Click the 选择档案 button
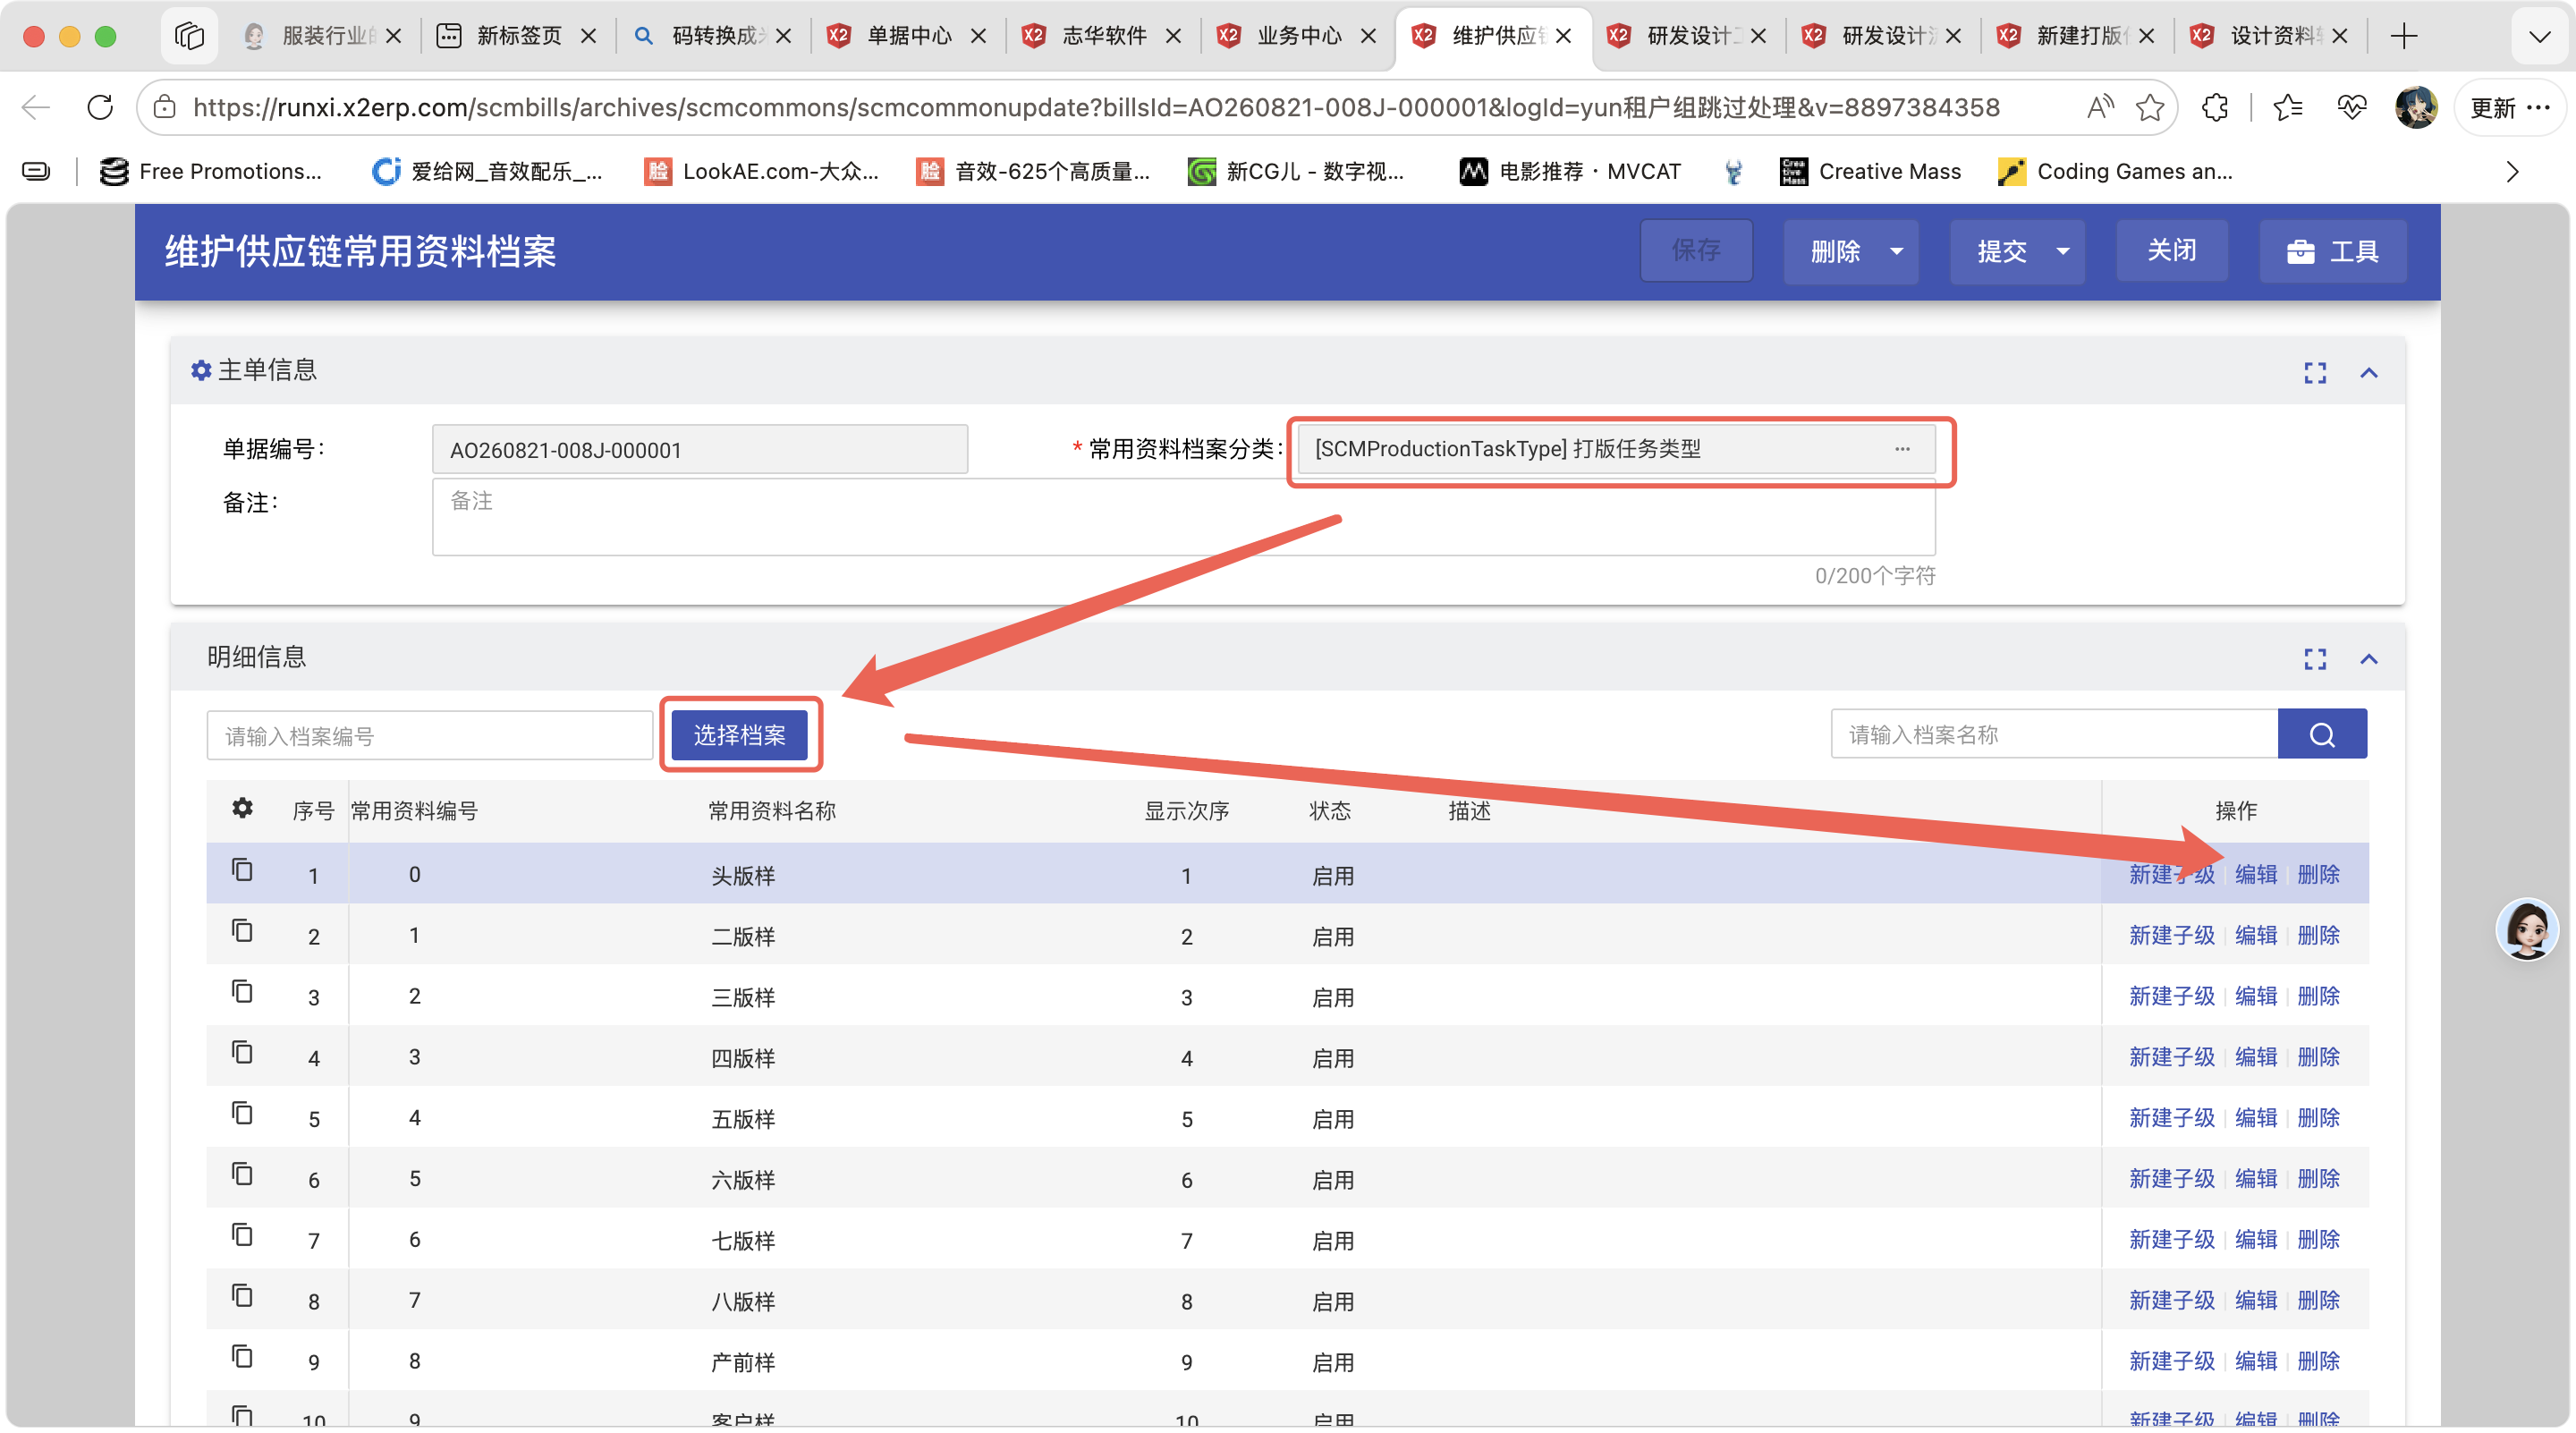Screen dimensions: 2576x1433 click(740, 735)
